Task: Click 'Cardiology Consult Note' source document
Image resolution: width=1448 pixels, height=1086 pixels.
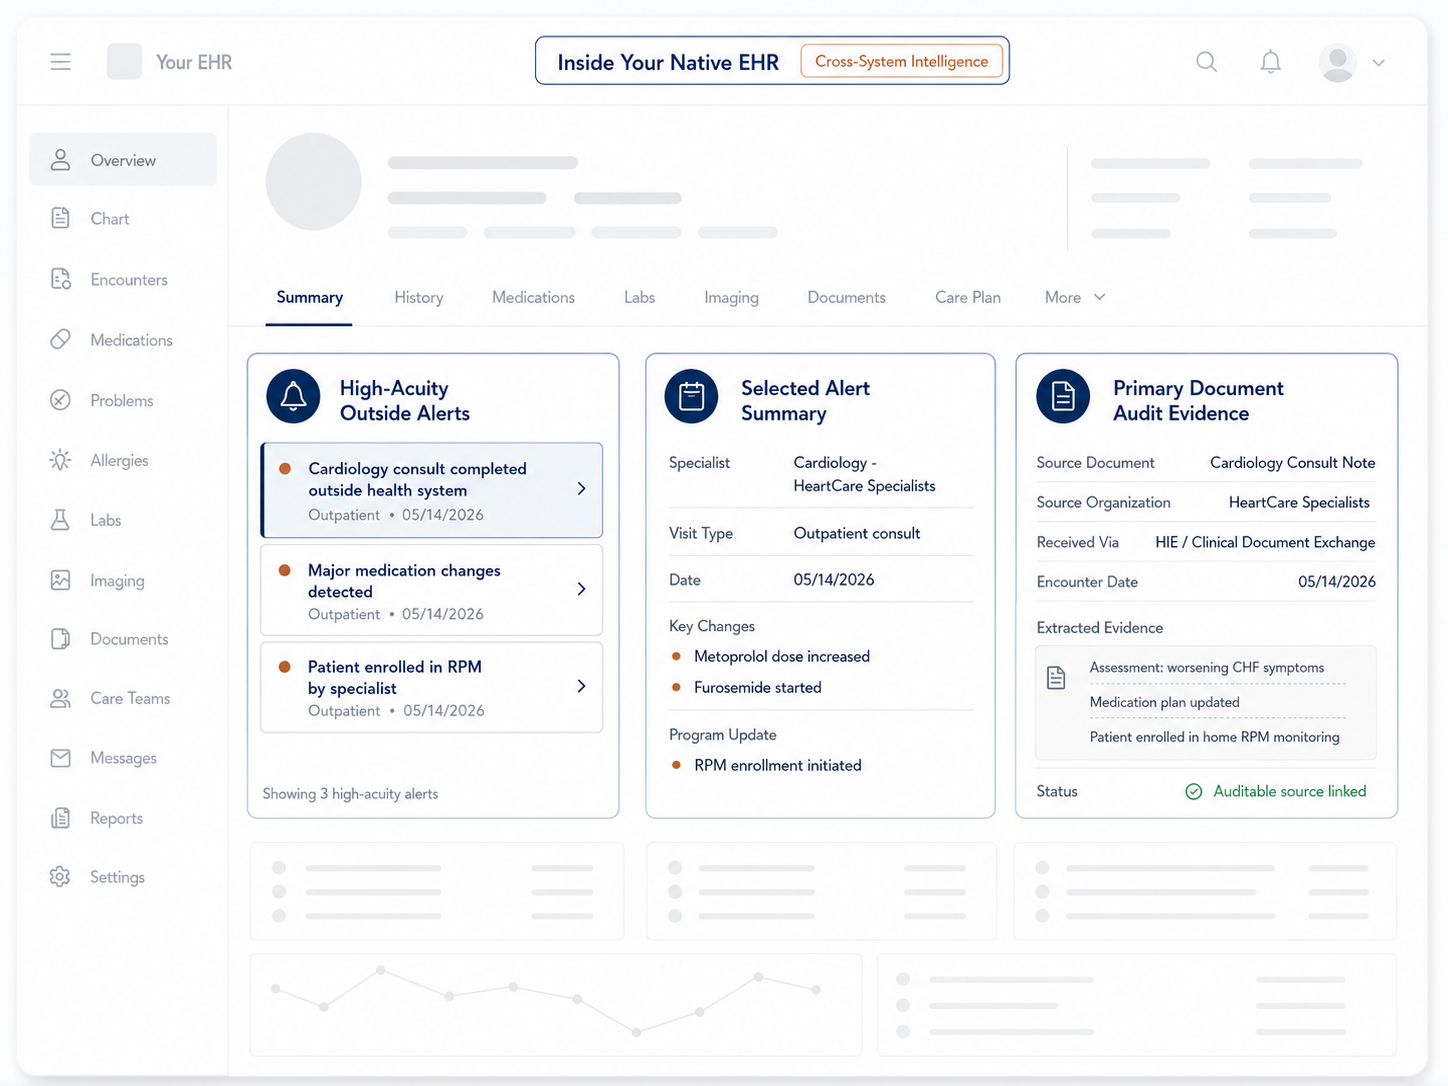Action: click(1292, 462)
